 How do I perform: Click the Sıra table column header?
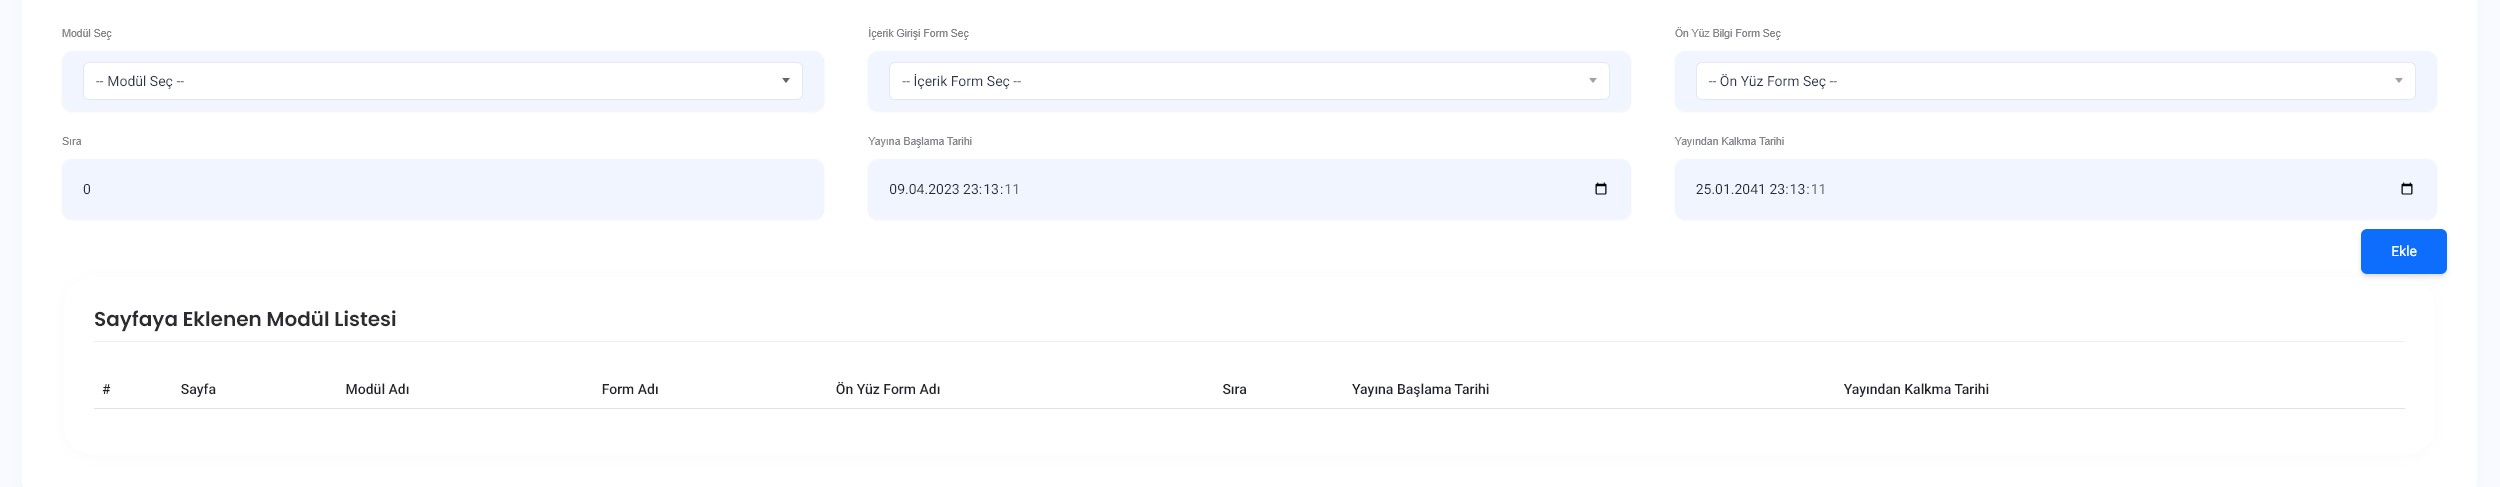pyautogui.click(x=1234, y=389)
